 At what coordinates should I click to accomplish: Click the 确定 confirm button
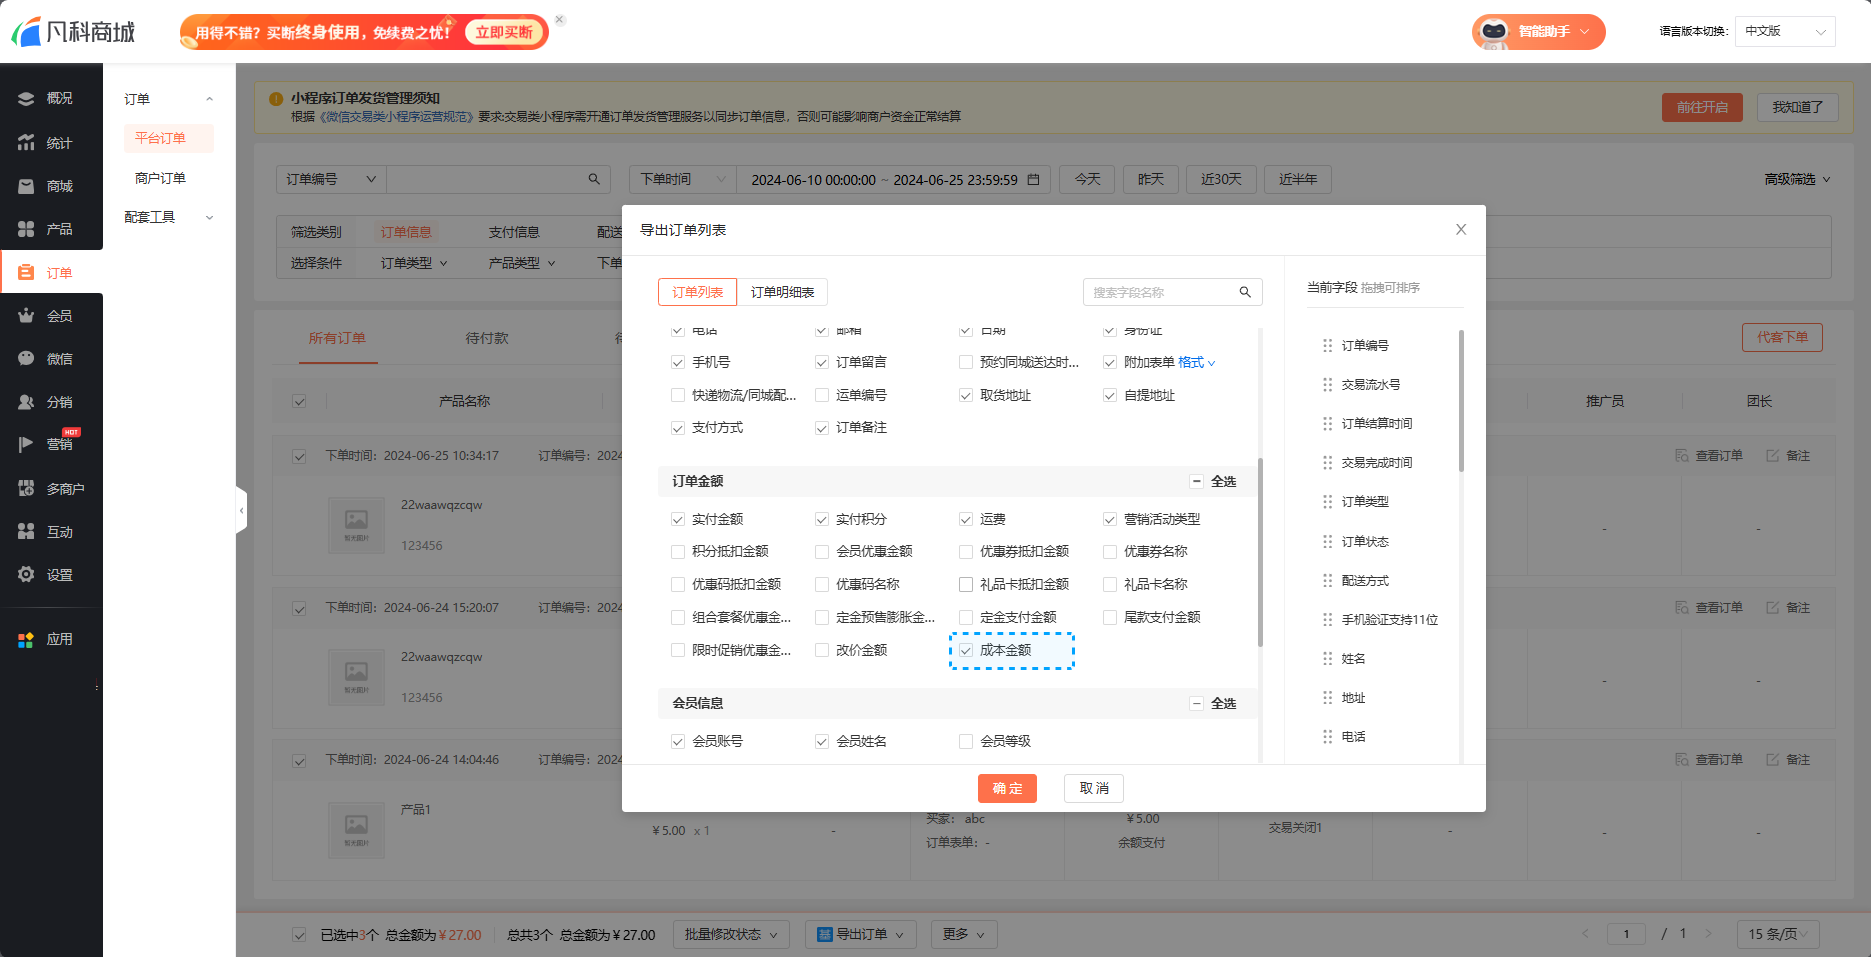[x=1007, y=788]
